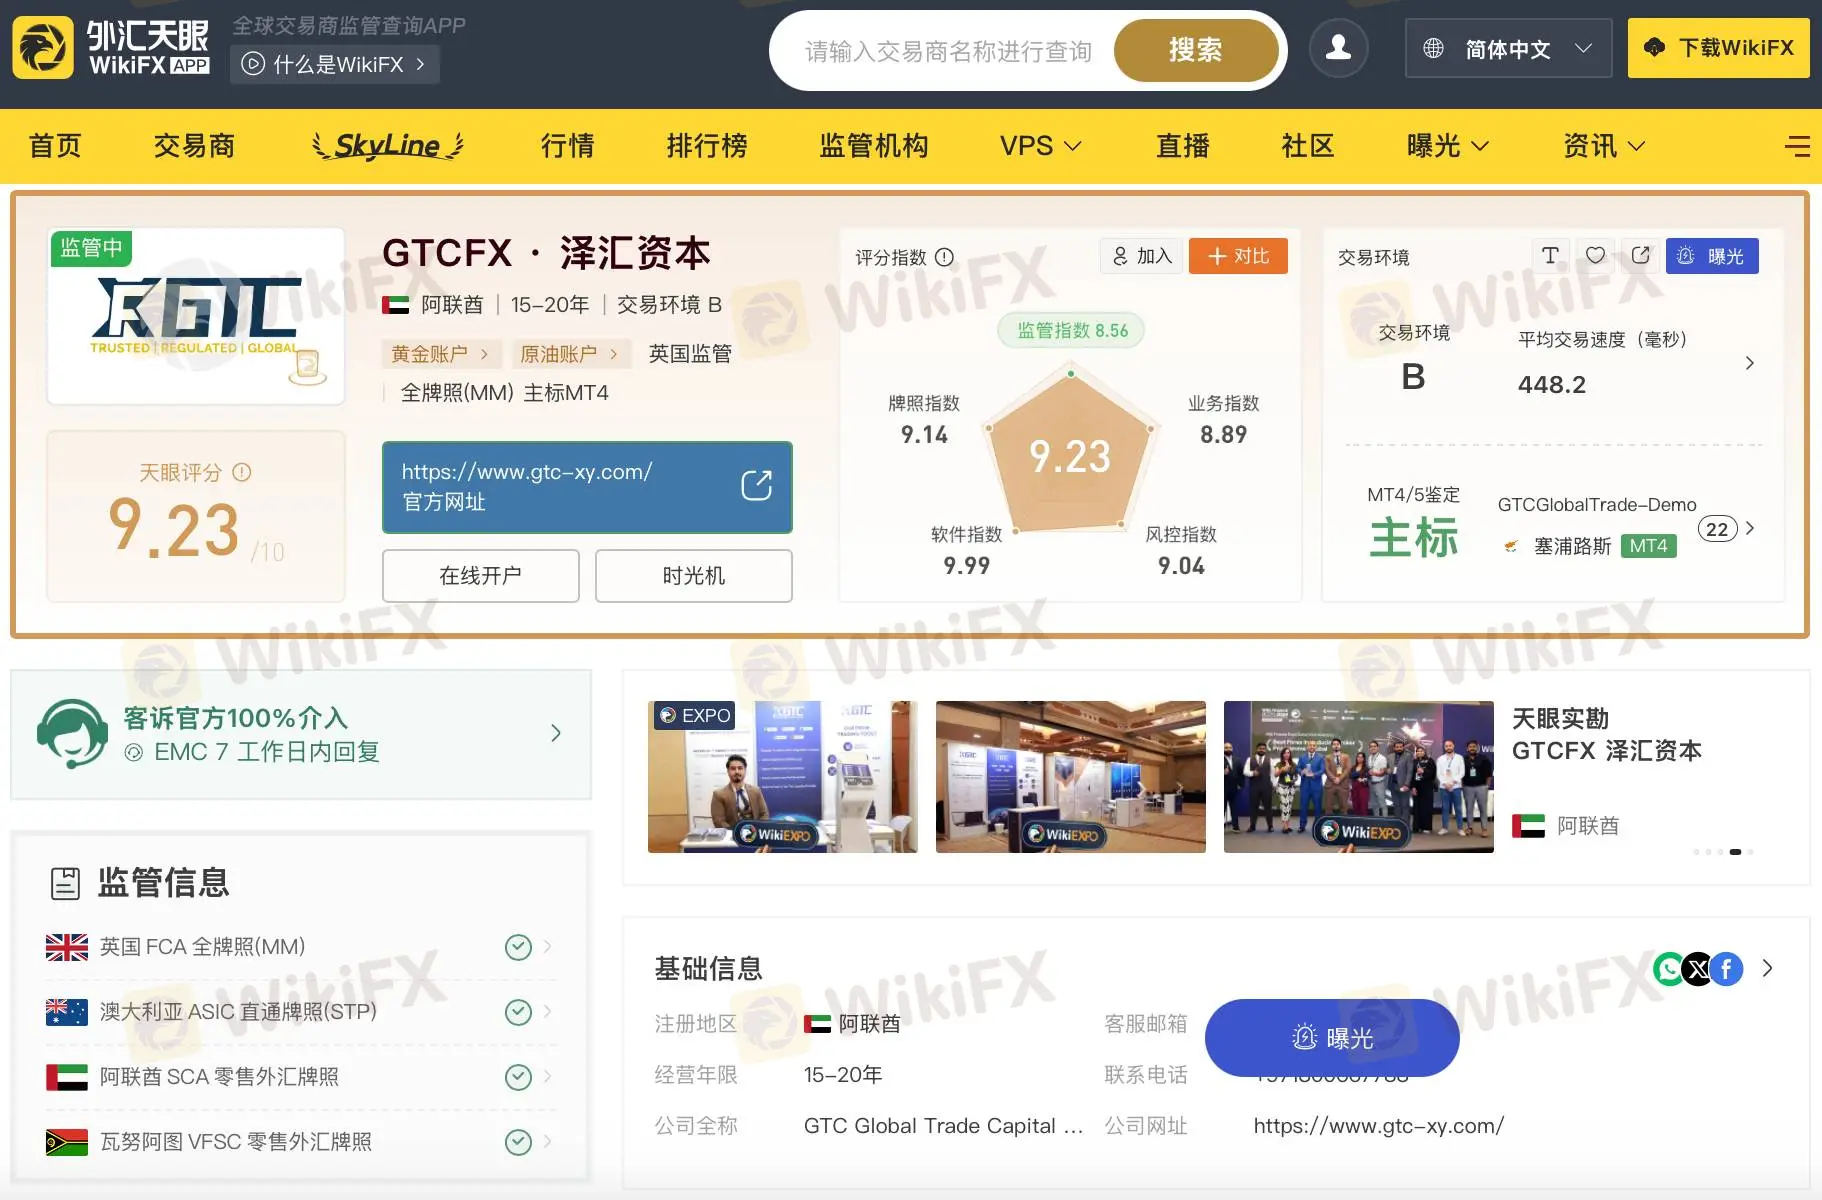Click the Facebook social icon

[x=1726, y=968]
